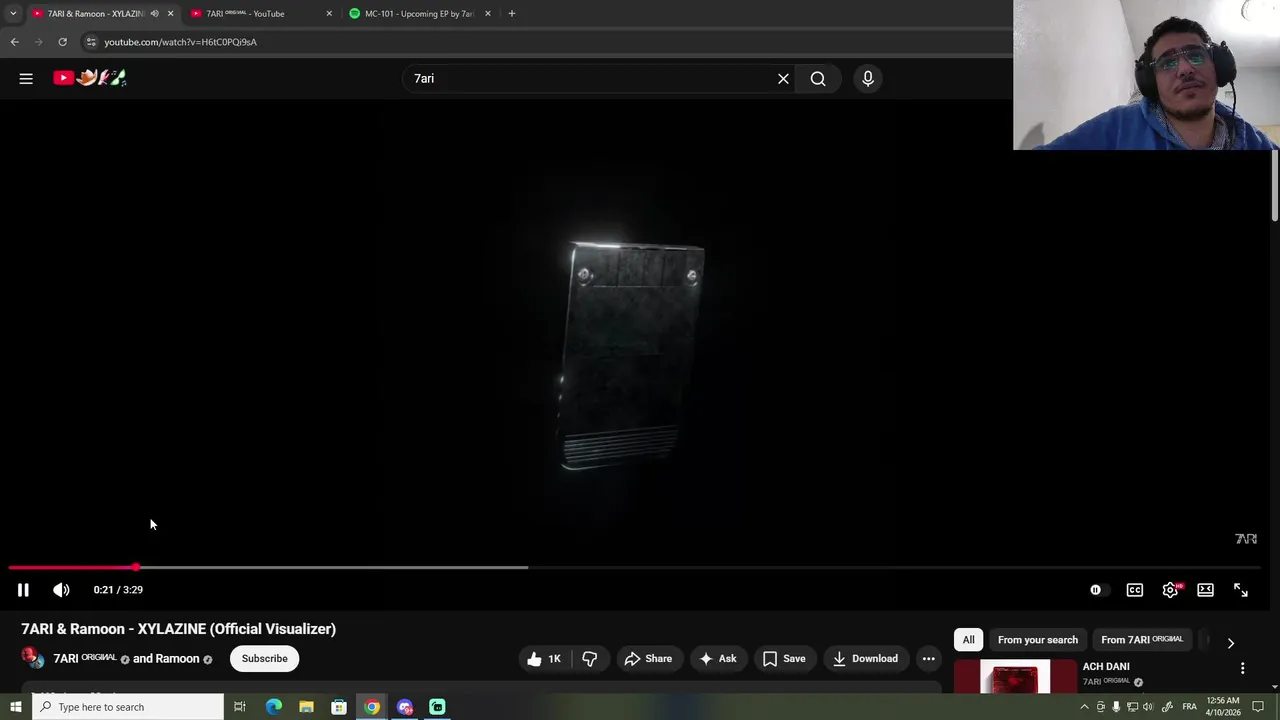Open the Windows Start menu
The image size is (1280, 720).
click(16, 707)
